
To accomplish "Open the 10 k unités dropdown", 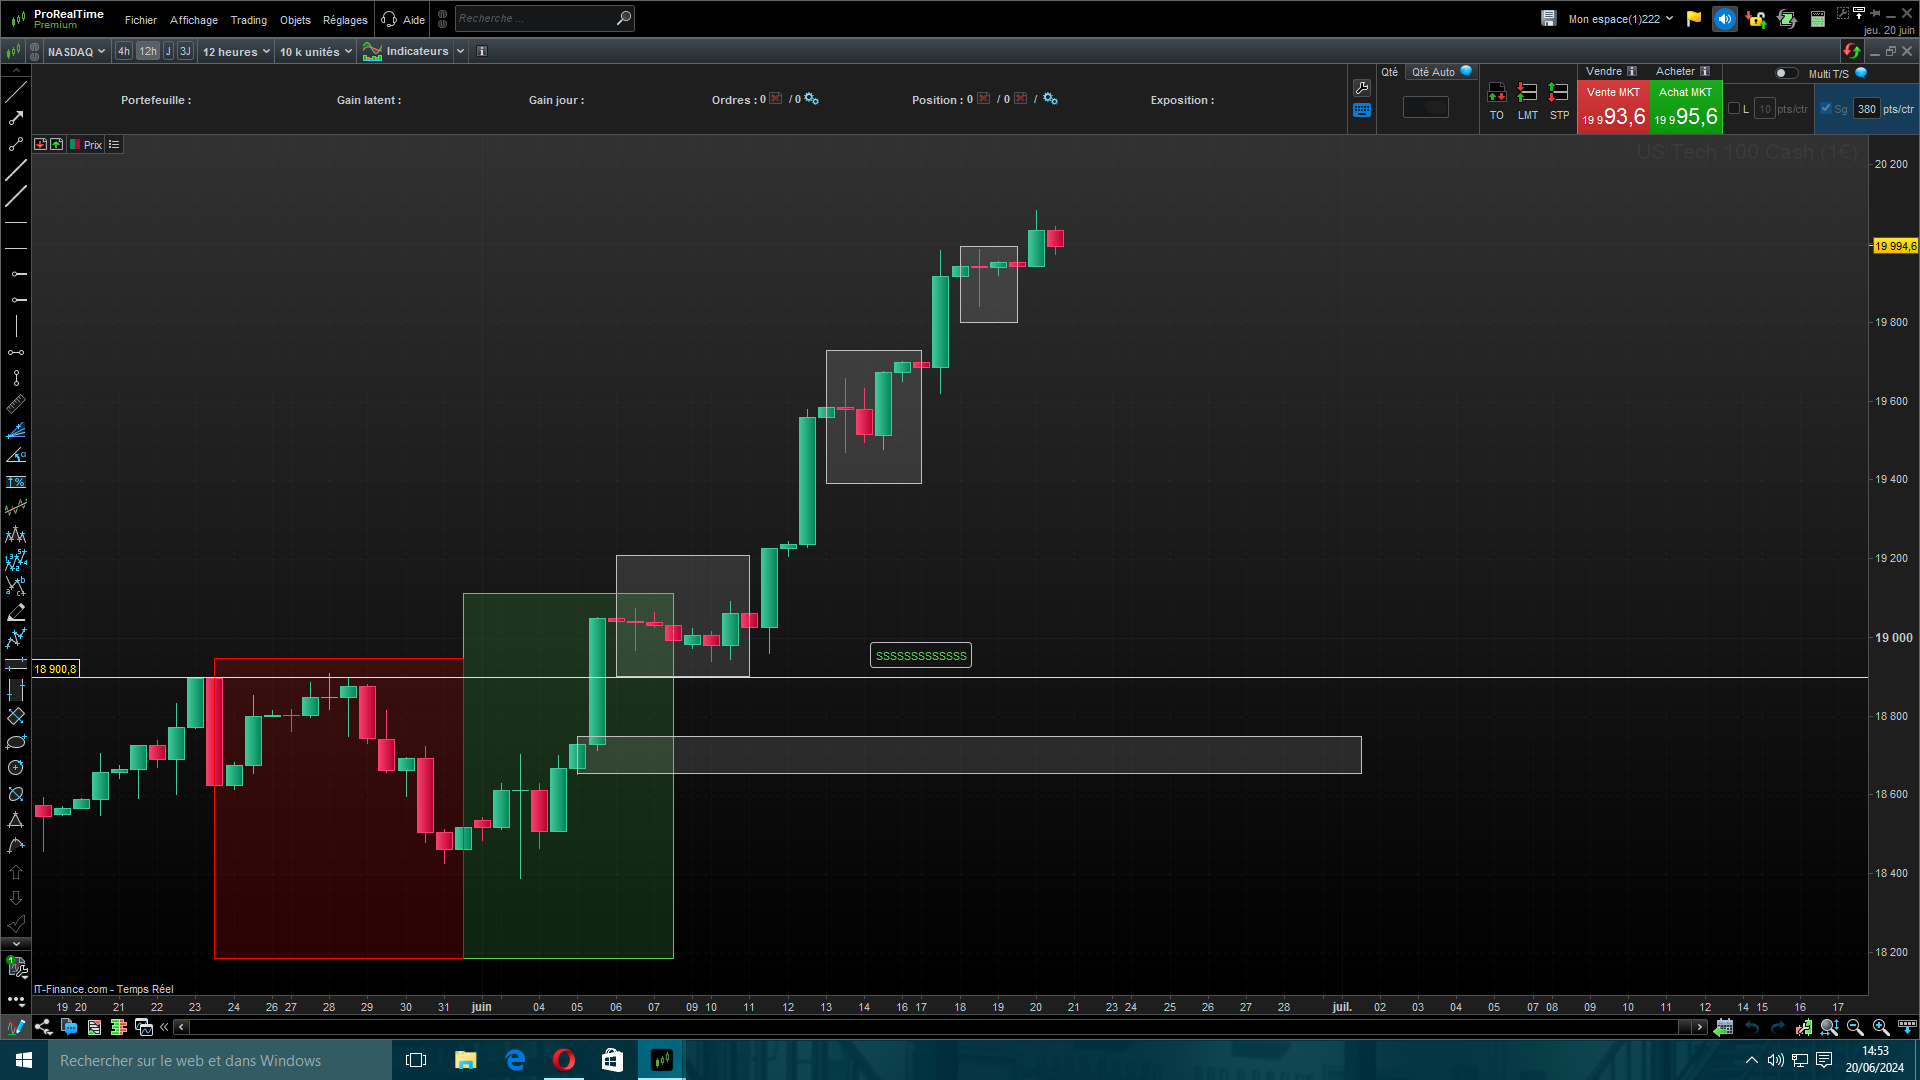I will pyautogui.click(x=315, y=52).
